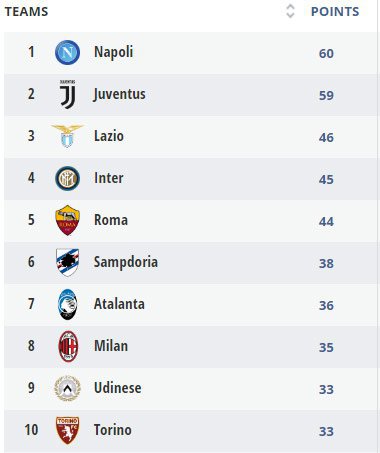Click the Atalanta club crest
This screenshot has width=380, height=453.
(x=68, y=304)
